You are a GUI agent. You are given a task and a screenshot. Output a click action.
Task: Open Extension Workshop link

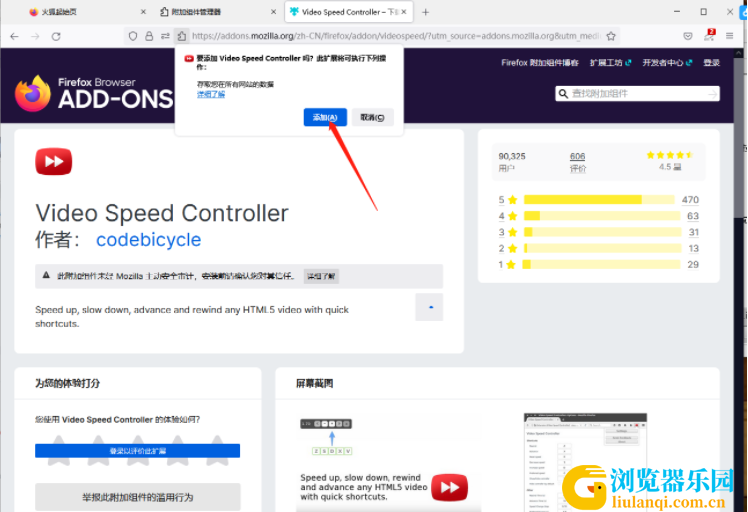tap(610, 63)
